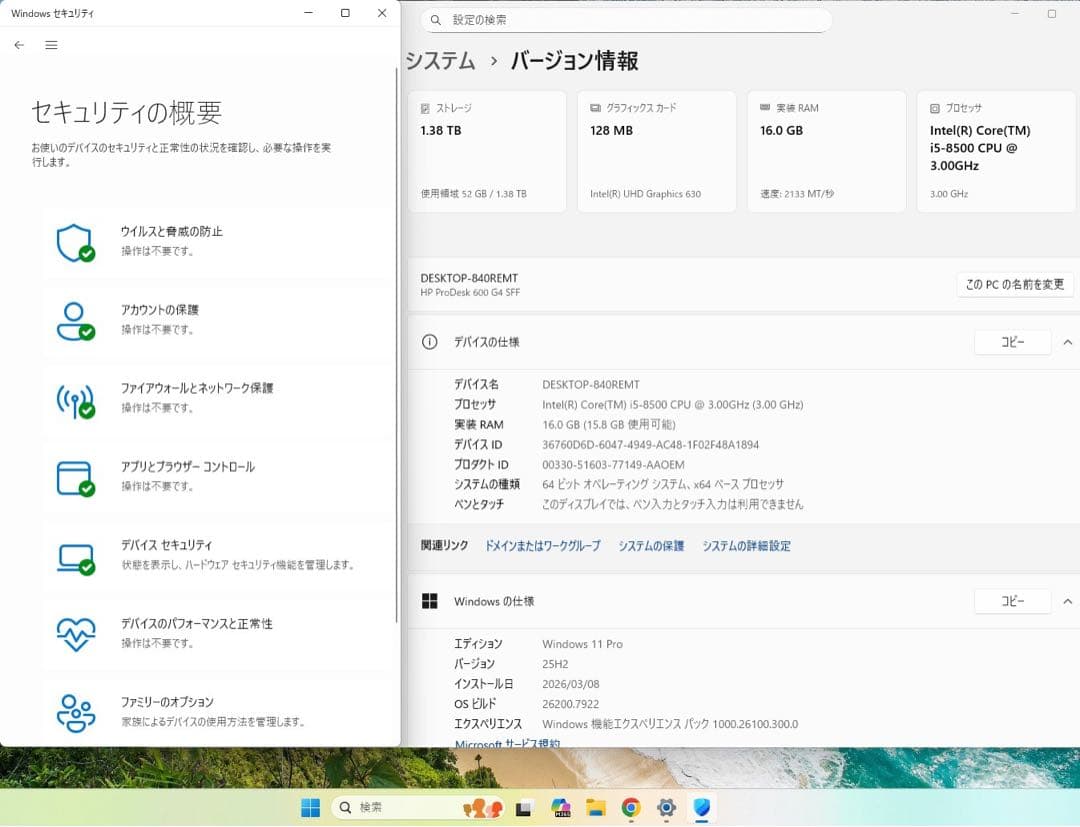Screen dimensions: 1080x827
Task: Click 16.0 GB (15.8 GB 使用可能) RAM value
Action: (x=609, y=425)
